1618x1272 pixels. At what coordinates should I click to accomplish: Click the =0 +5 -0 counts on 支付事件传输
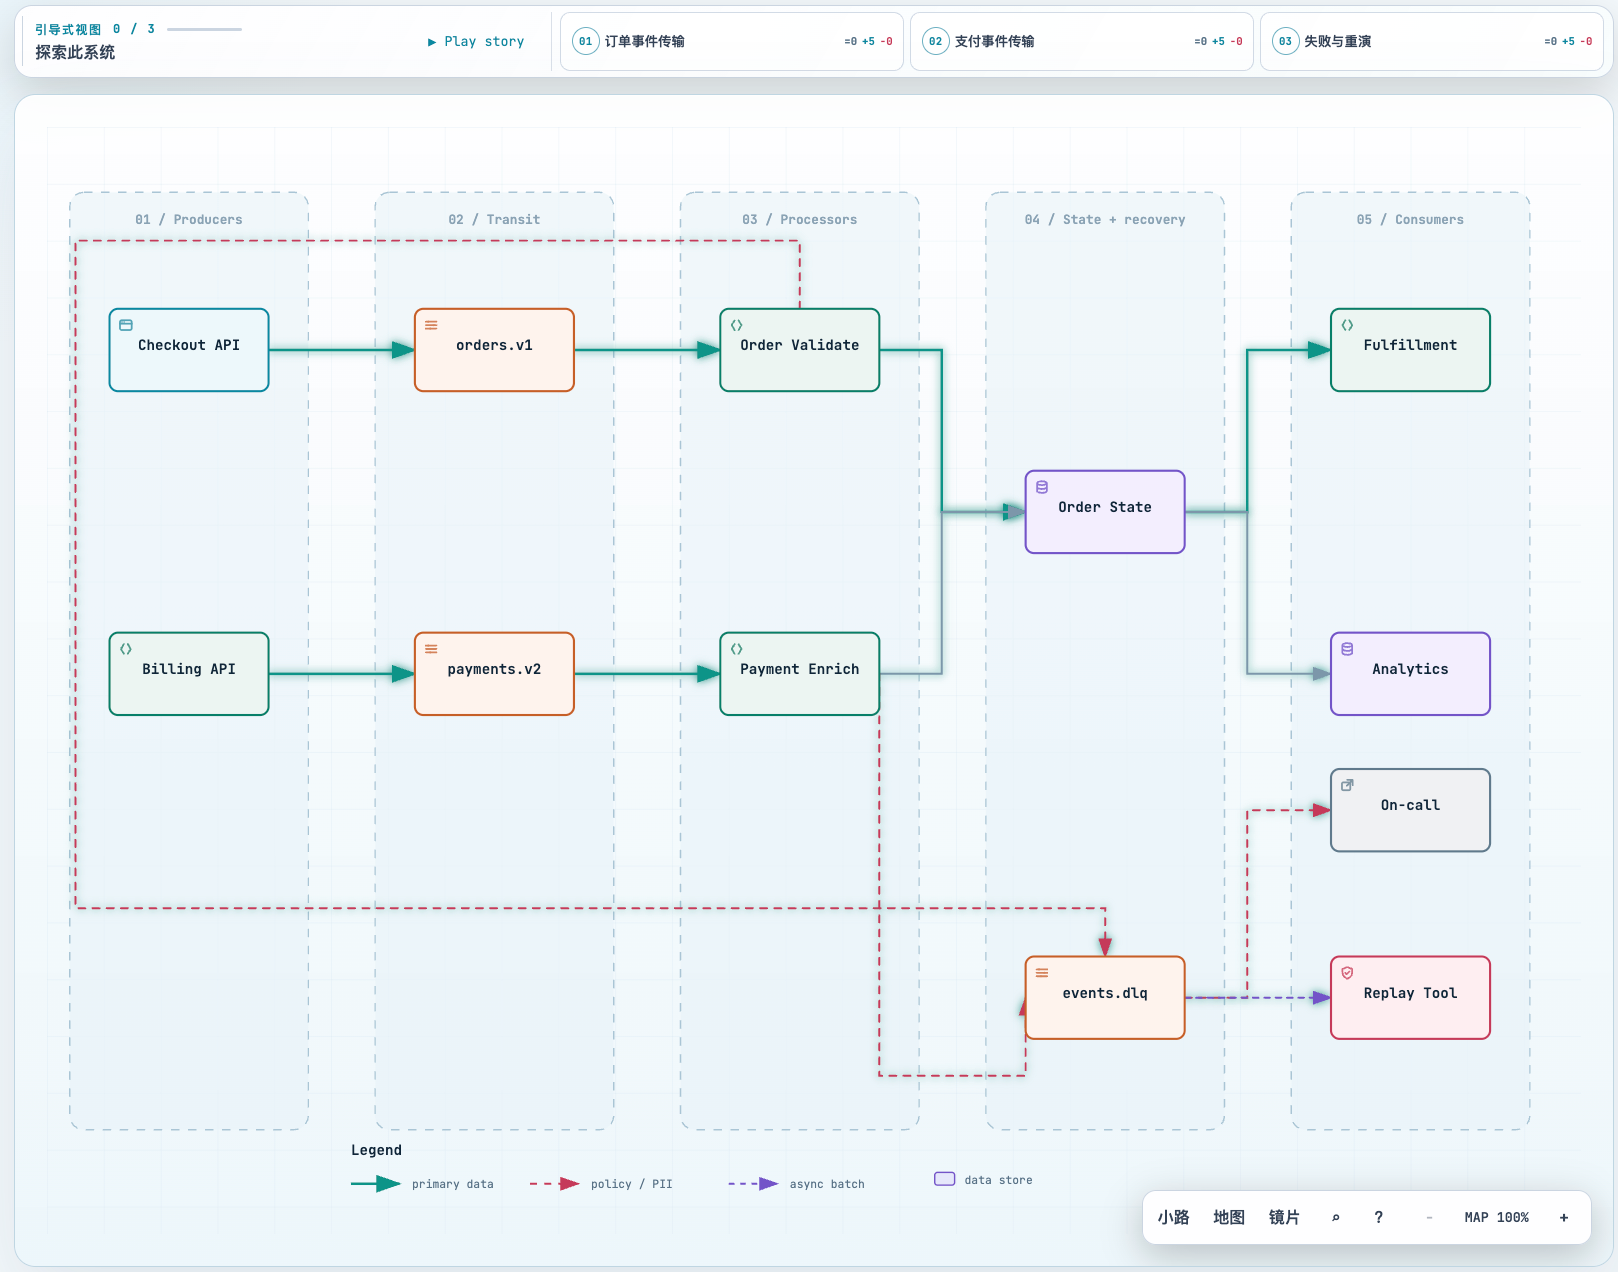click(x=1218, y=41)
